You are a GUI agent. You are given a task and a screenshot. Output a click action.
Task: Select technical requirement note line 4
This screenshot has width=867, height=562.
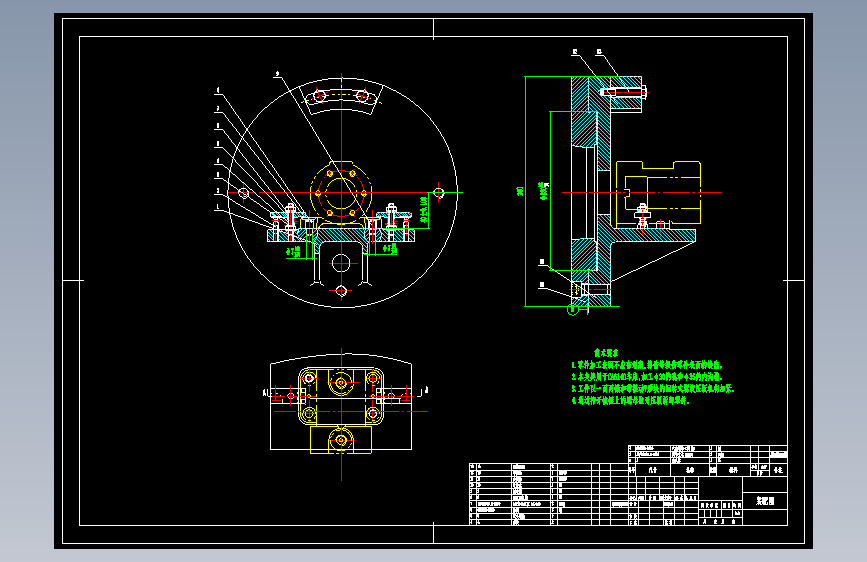tap(630, 400)
